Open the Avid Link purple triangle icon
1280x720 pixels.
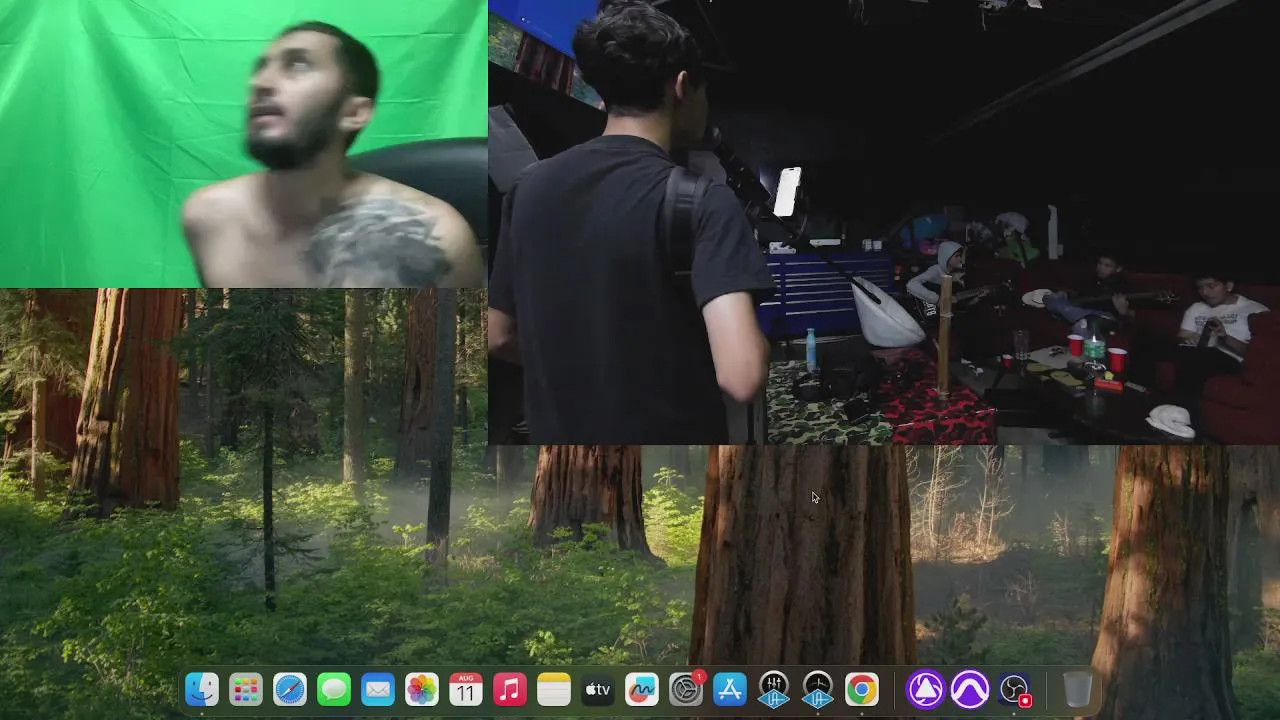click(926, 689)
